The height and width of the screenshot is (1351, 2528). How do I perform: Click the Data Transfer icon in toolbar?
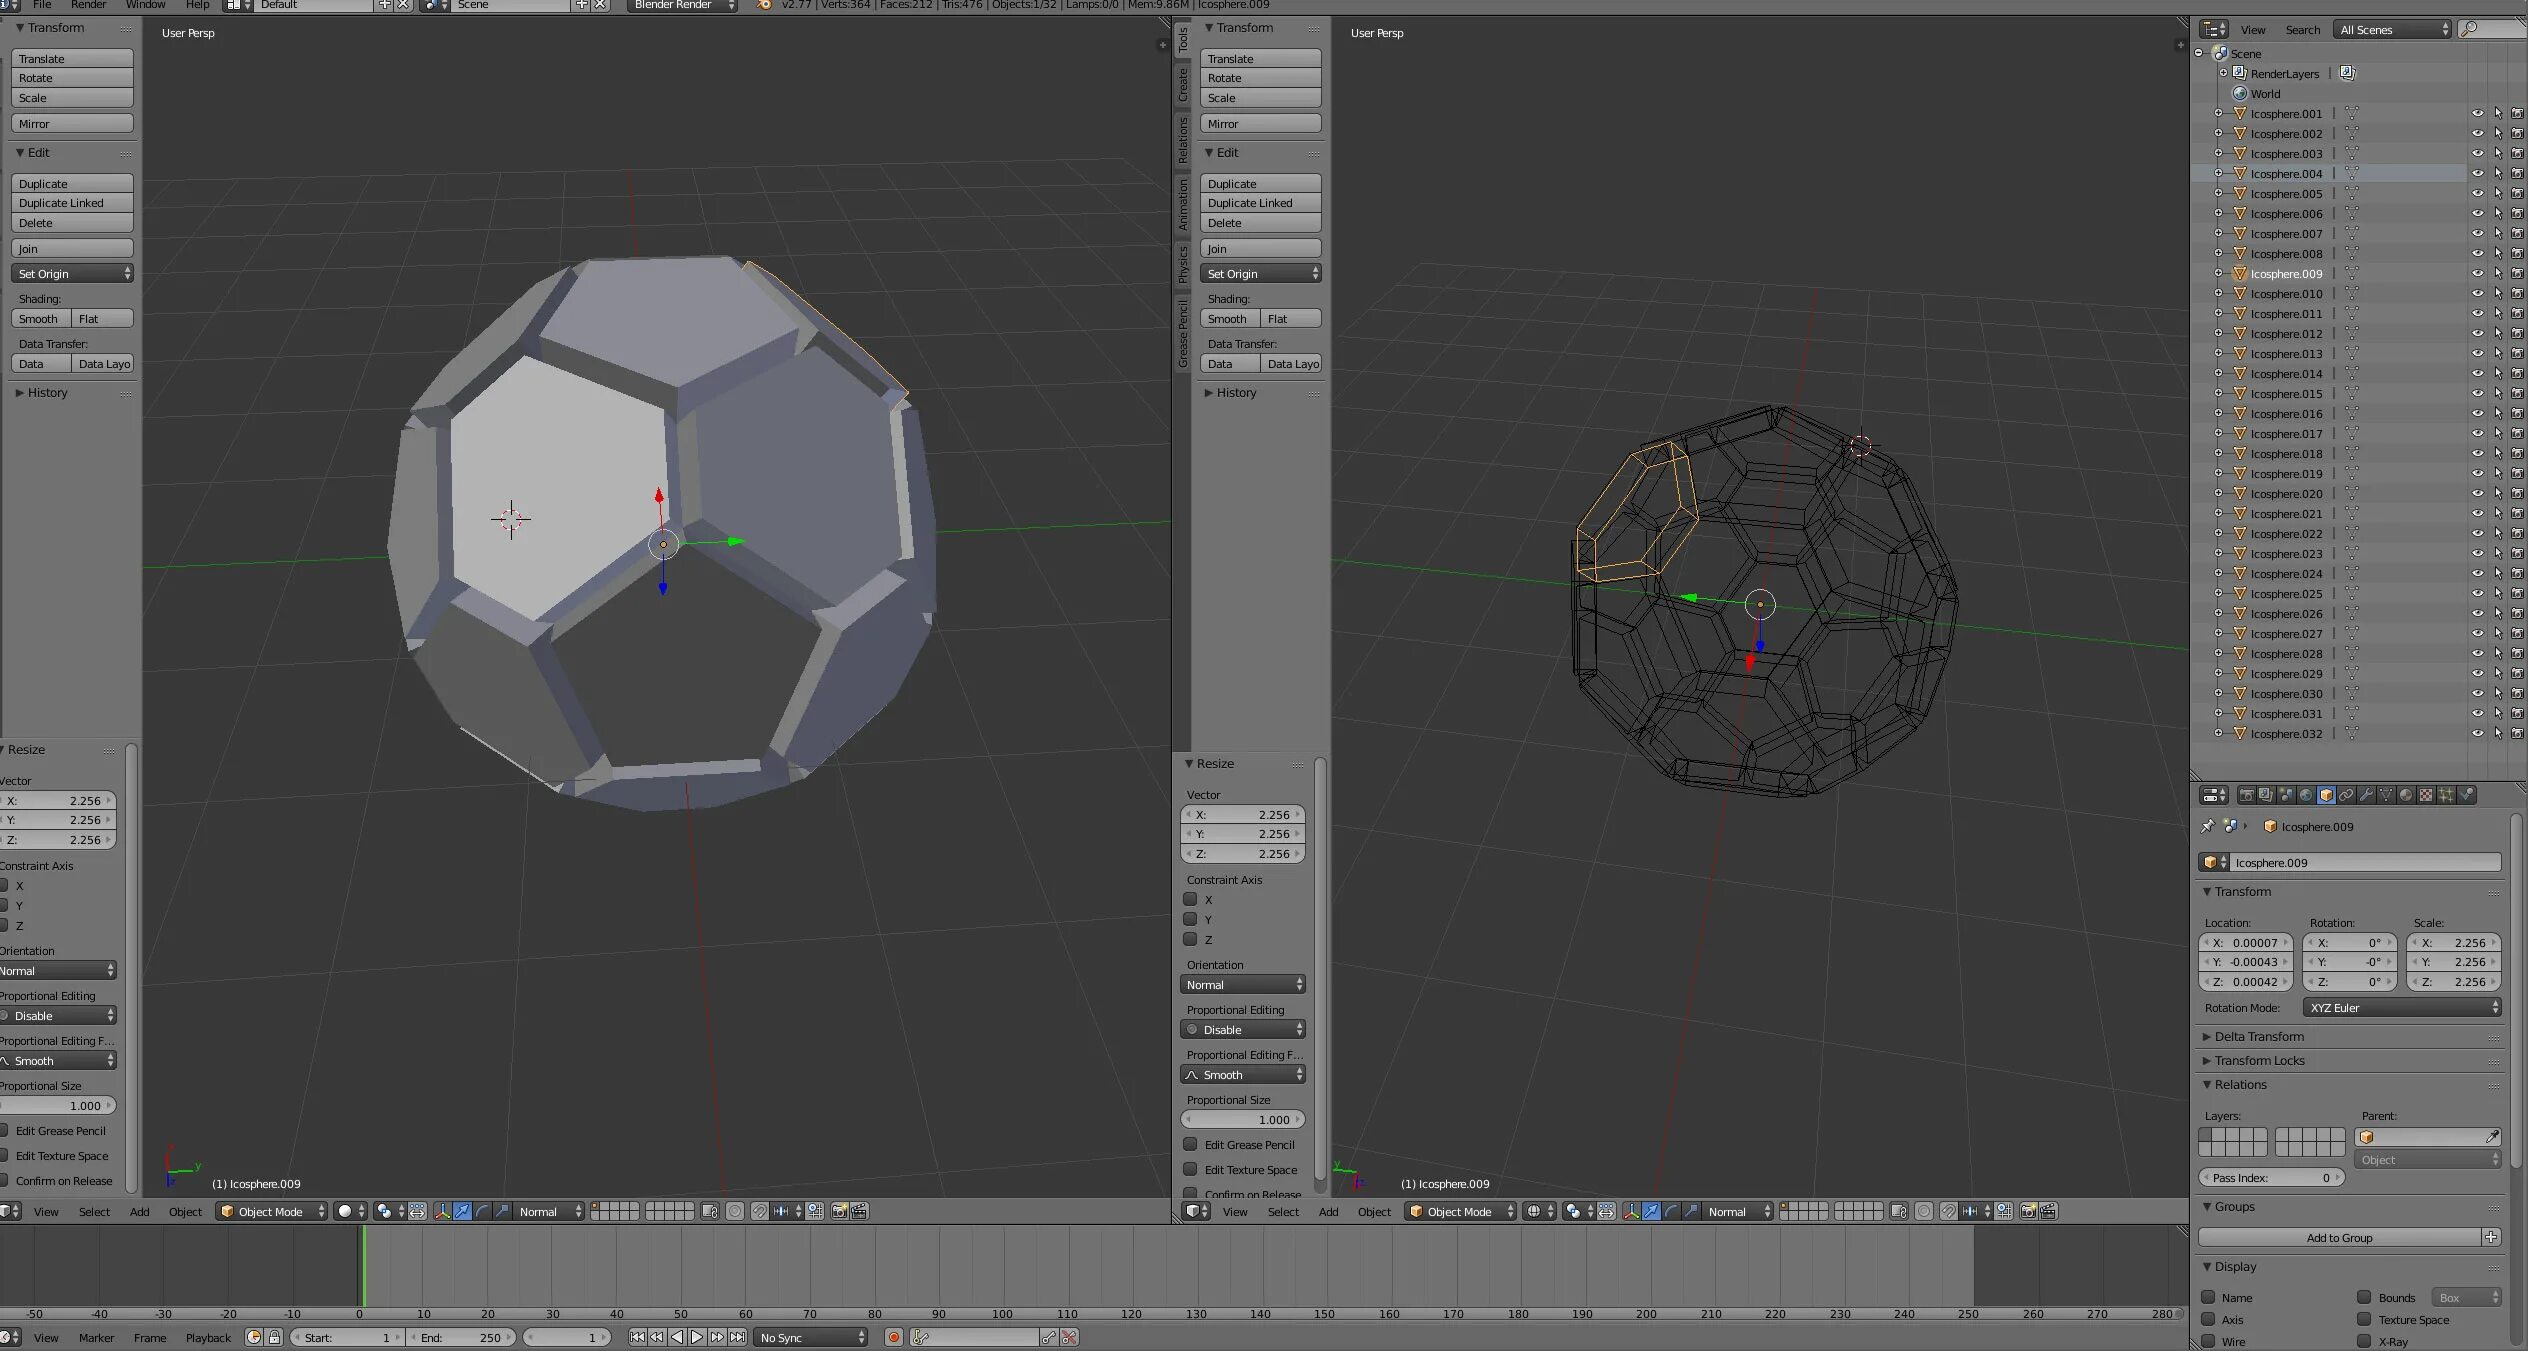[x=30, y=363]
